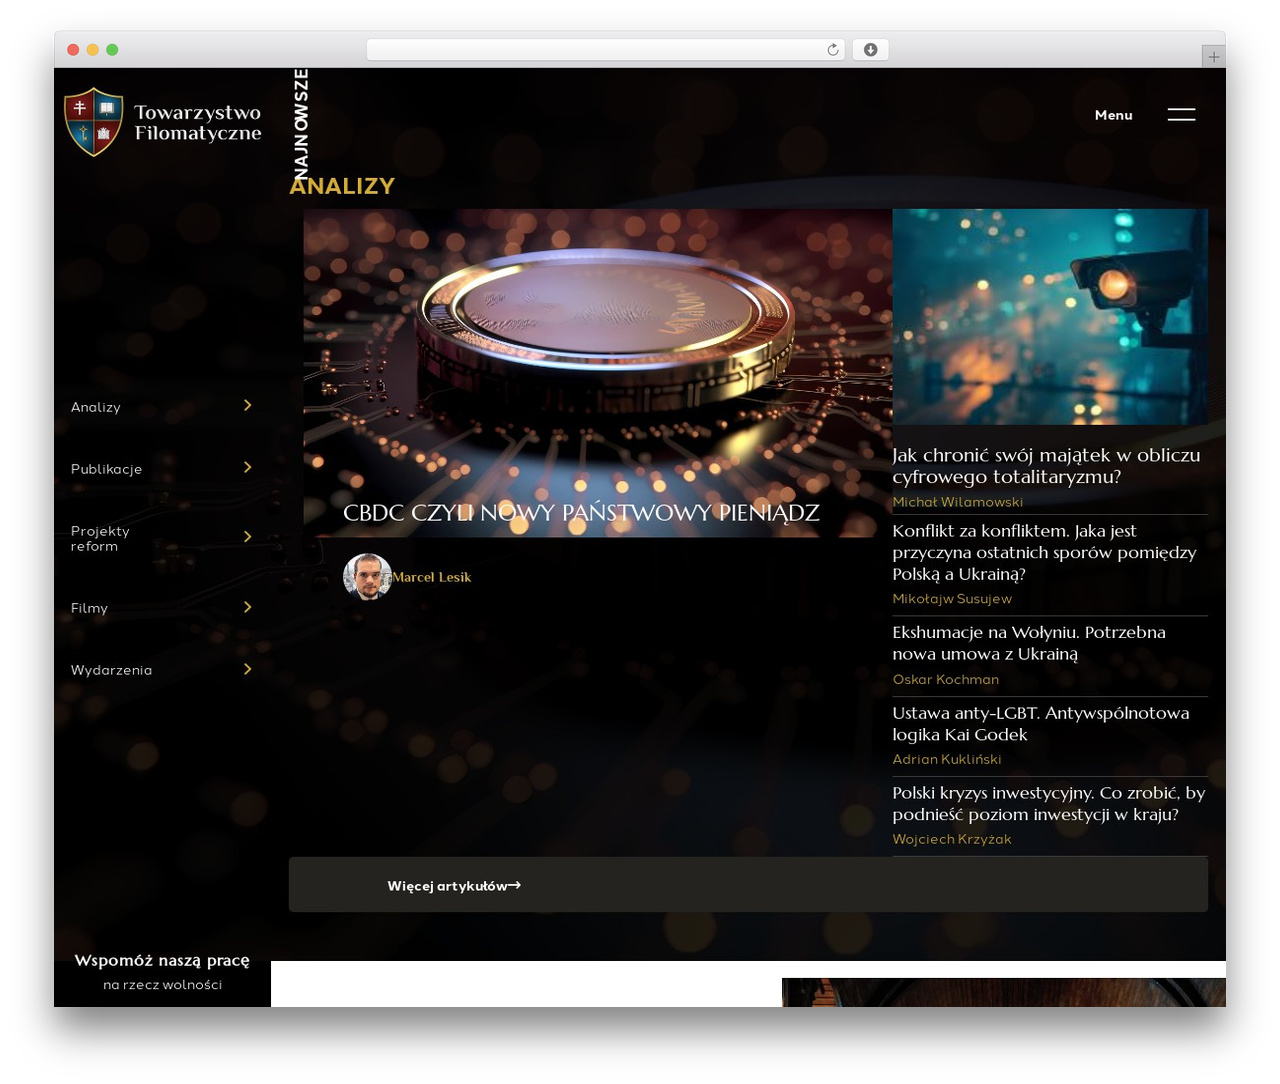Click Marcel Lesik's author avatar
1280x1084 pixels.
(367, 577)
